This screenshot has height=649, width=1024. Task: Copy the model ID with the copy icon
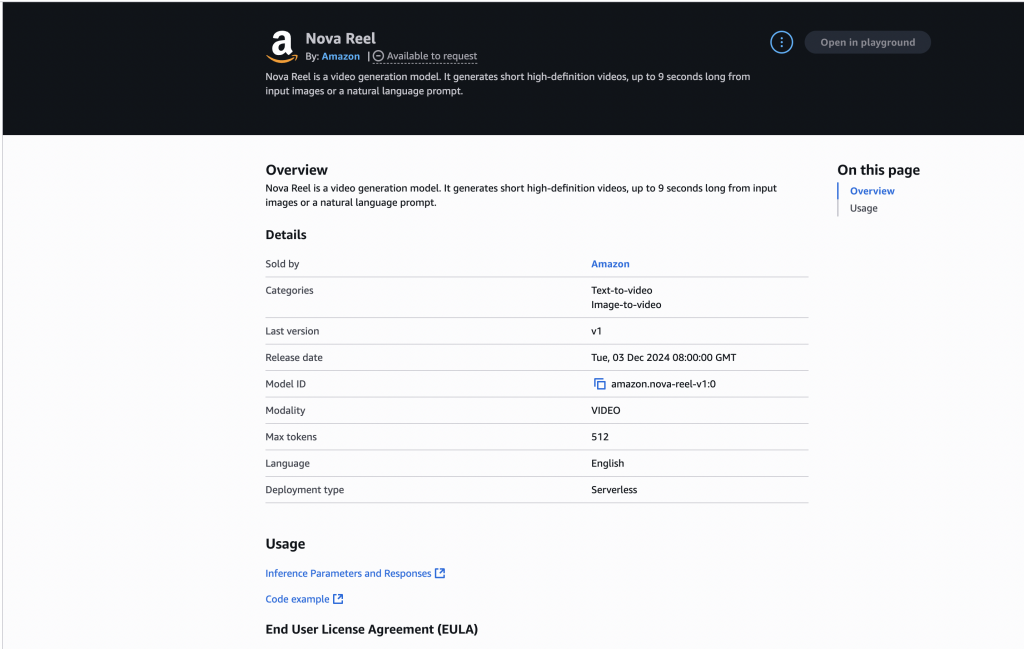[600, 384]
